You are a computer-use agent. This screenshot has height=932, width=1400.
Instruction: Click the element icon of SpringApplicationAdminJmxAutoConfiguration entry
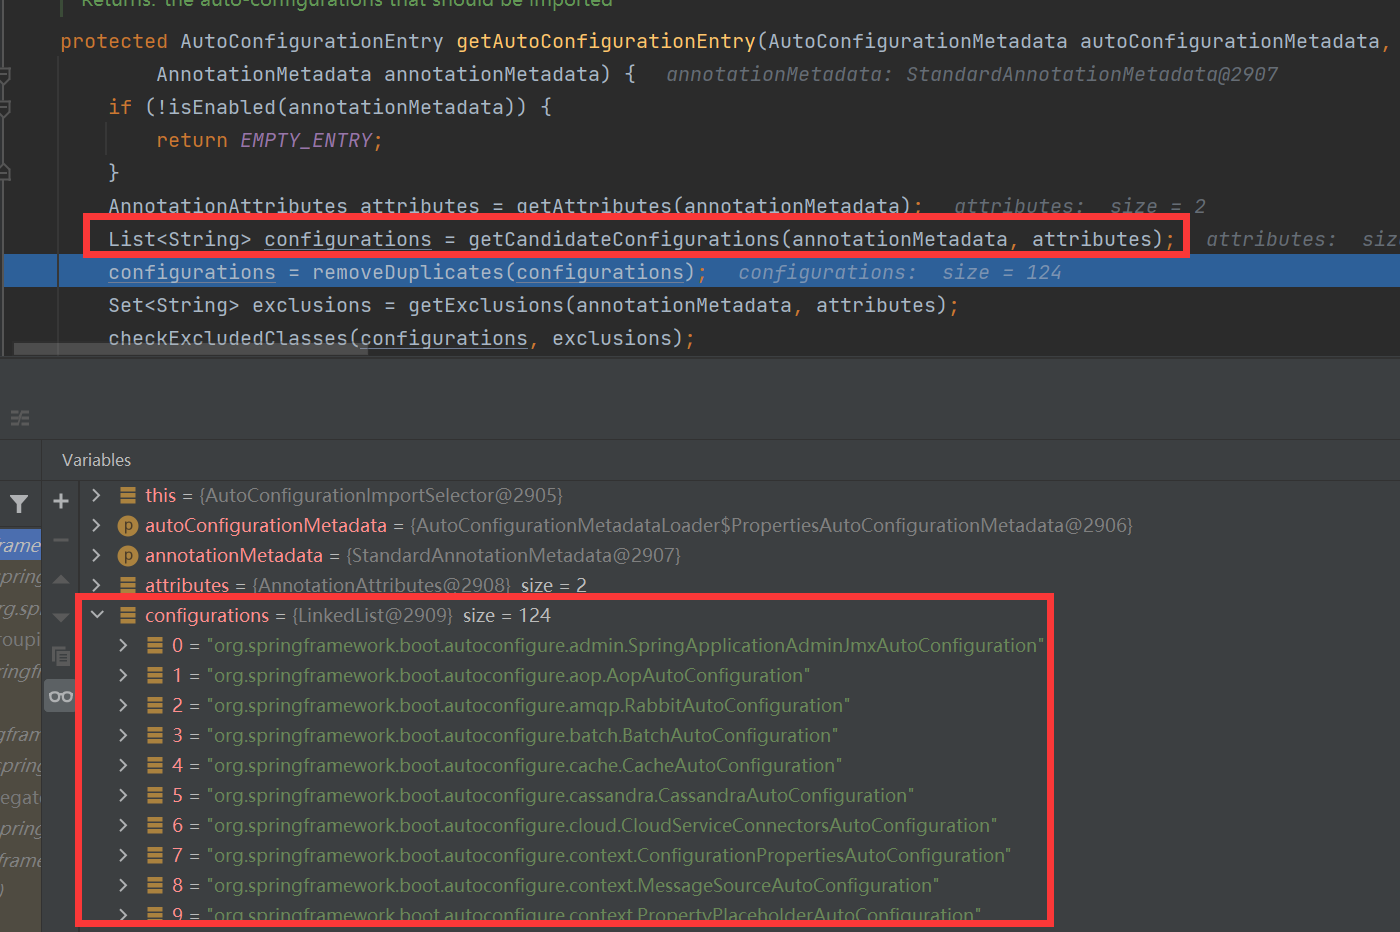tap(155, 646)
